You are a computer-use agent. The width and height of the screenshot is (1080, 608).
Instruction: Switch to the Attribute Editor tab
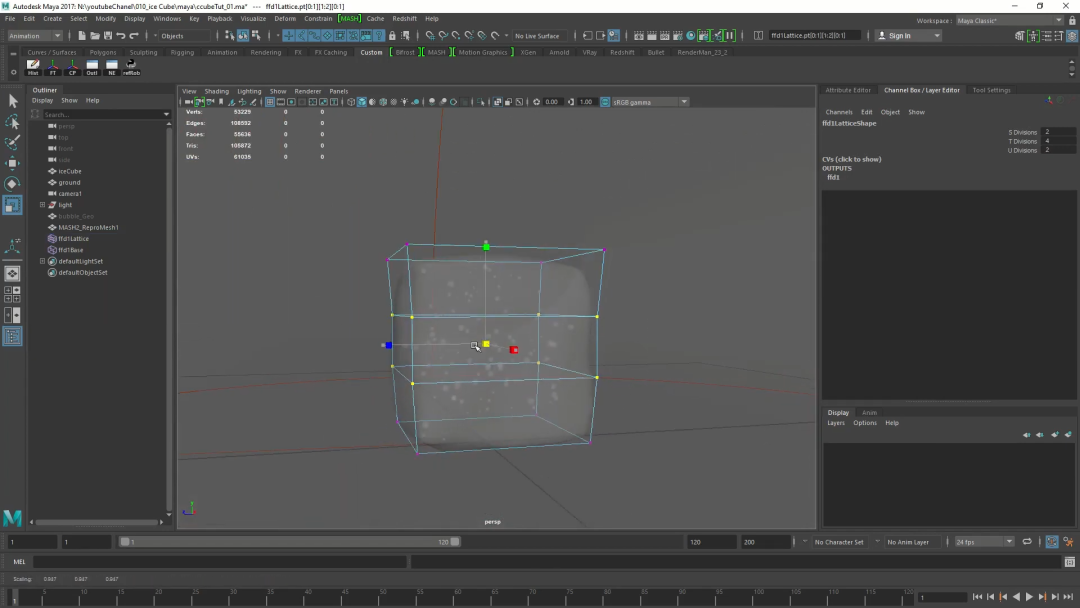[x=848, y=90]
